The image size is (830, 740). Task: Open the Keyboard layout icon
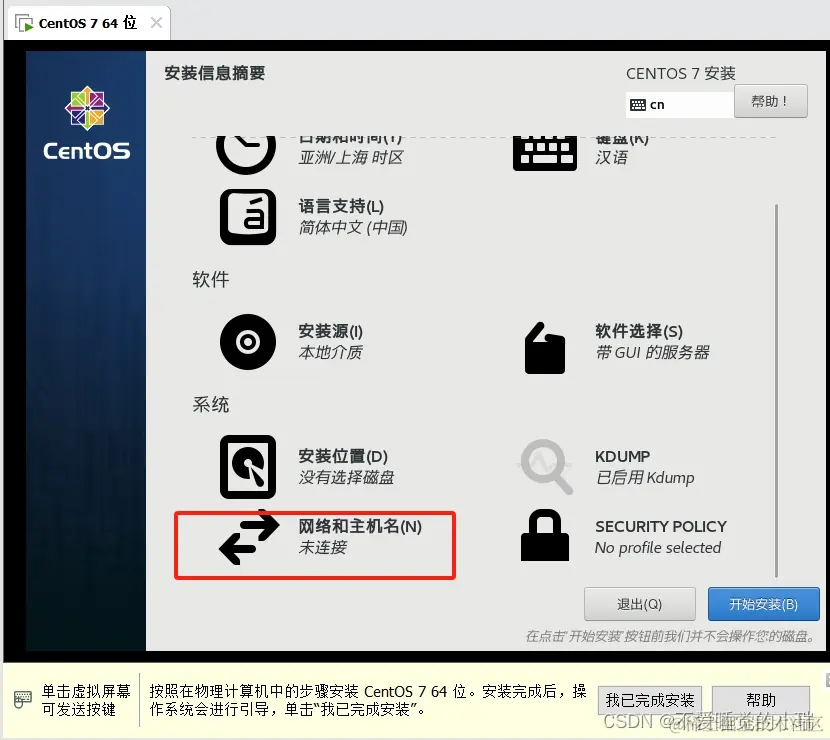coord(545,154)
